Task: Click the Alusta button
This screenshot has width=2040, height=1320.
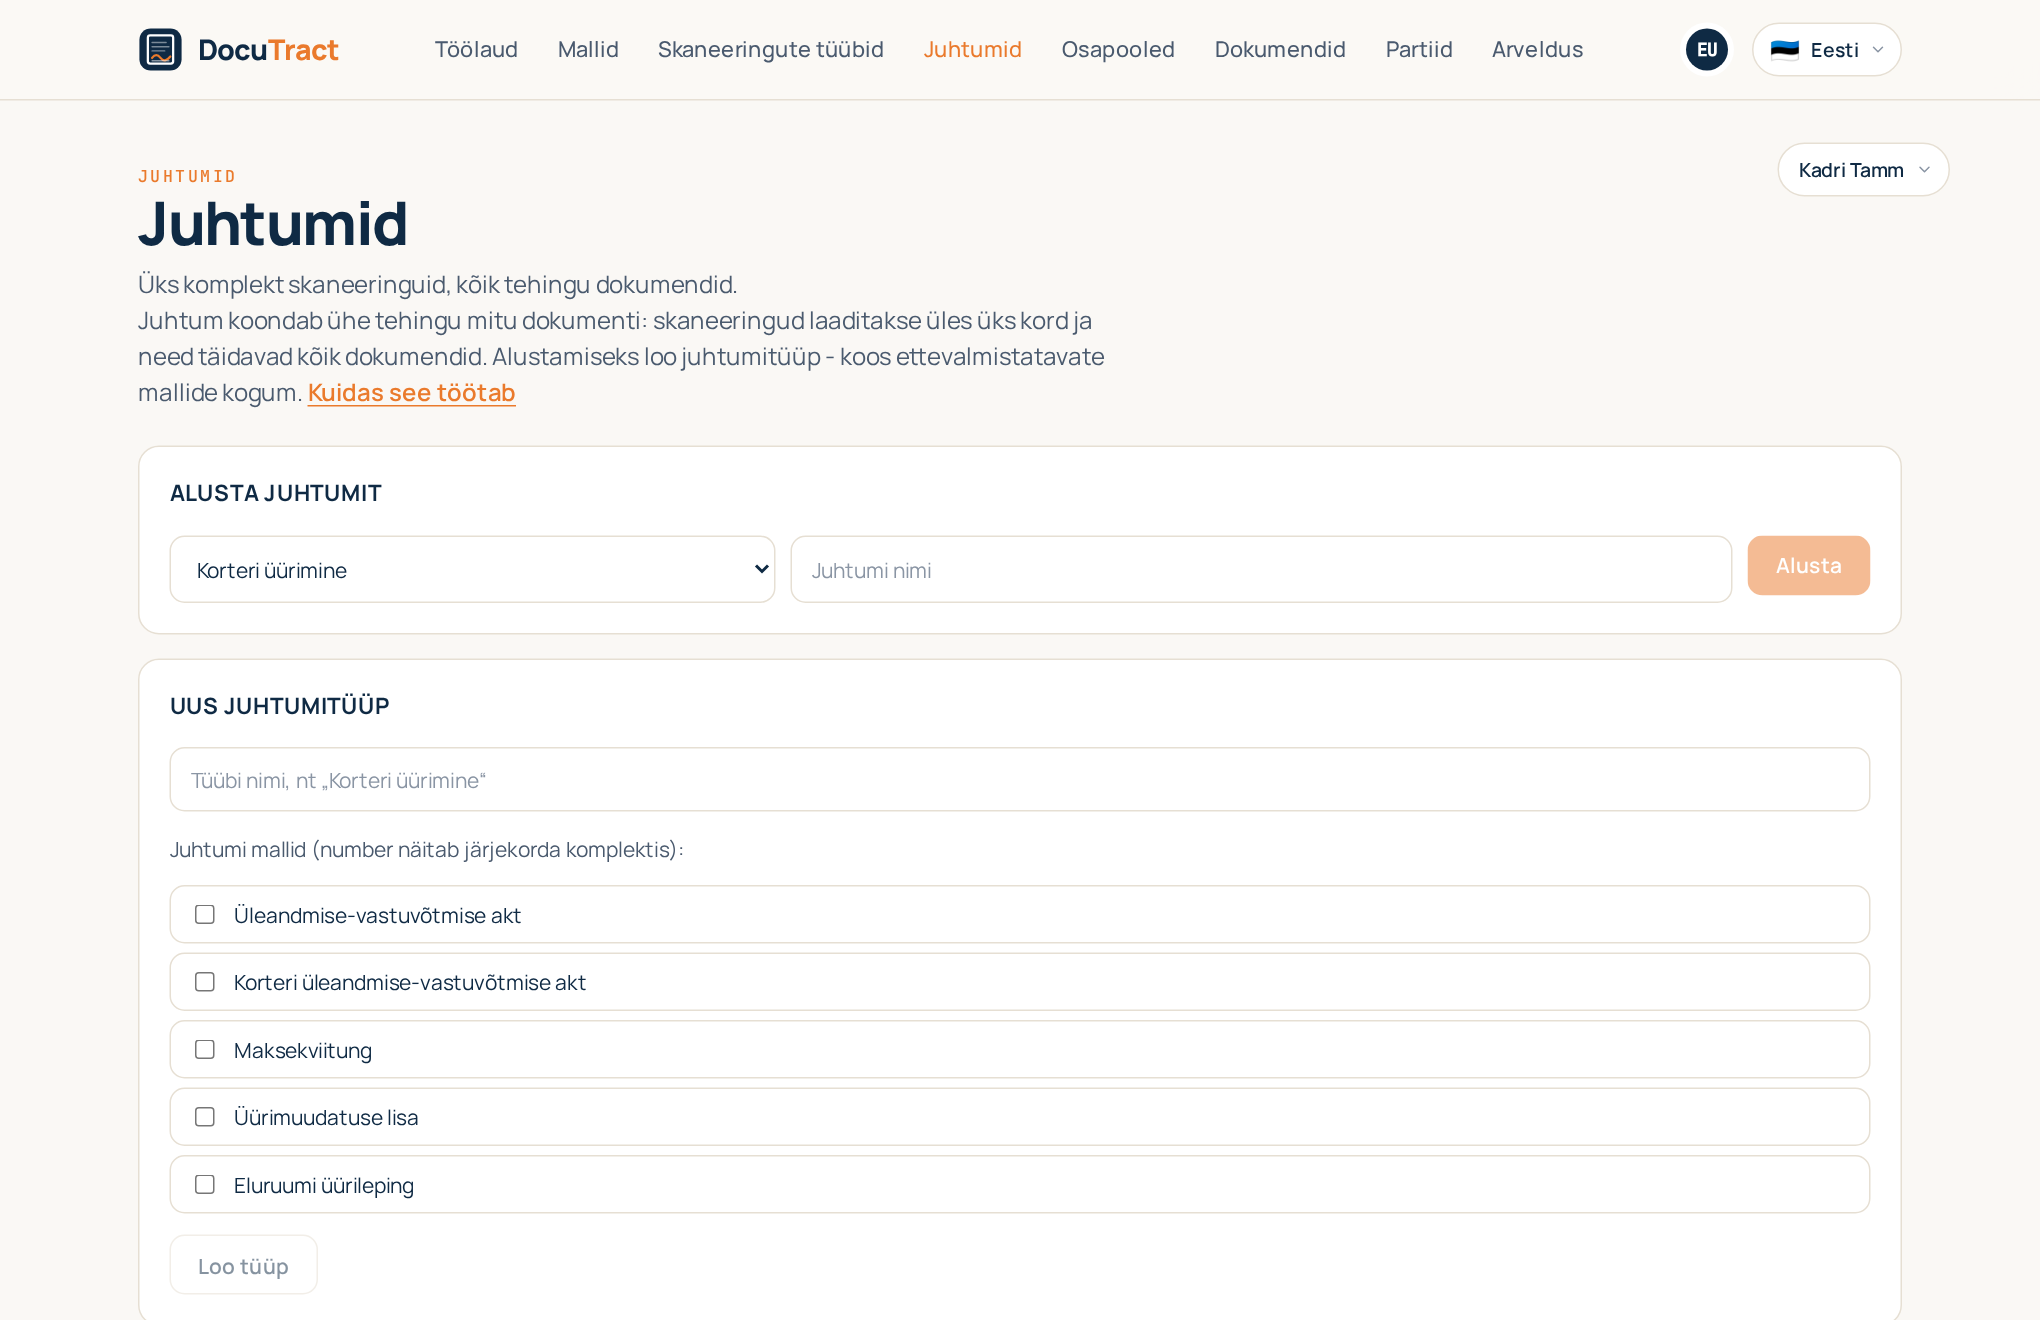Action: pos(1808,566)
